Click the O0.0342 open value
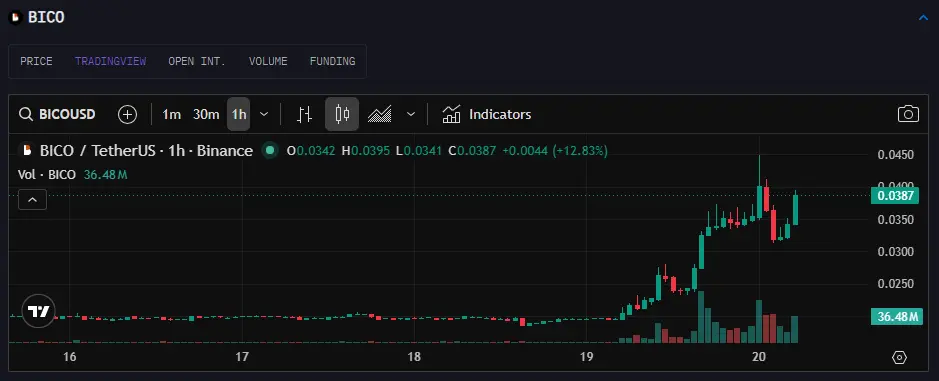The height and width of the screenshot is (381, 939). (311, 151)
